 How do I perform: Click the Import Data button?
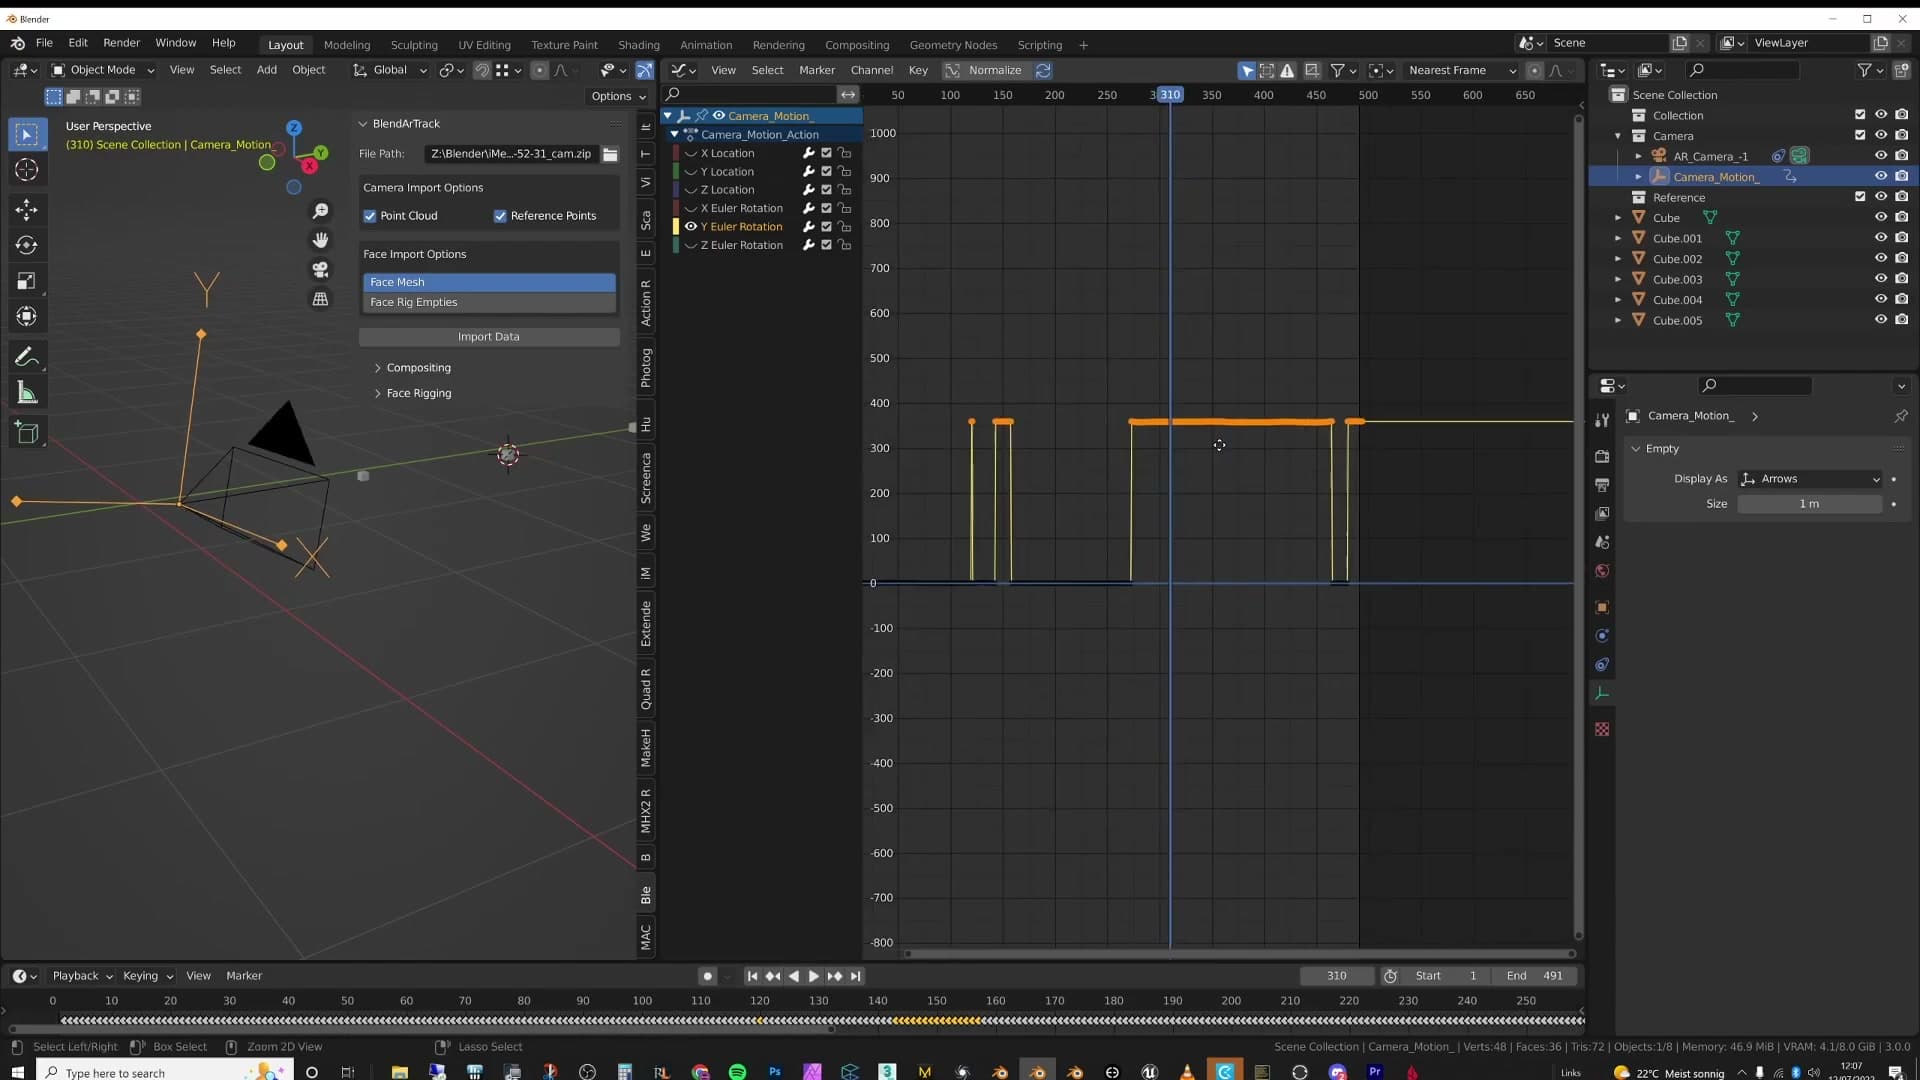pyautogui.click(x=489, y=337)
